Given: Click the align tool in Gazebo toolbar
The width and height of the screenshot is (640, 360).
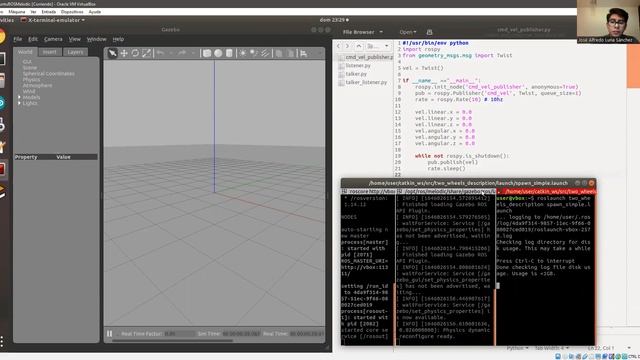Looking at the screenshot, I should point(304,53).
